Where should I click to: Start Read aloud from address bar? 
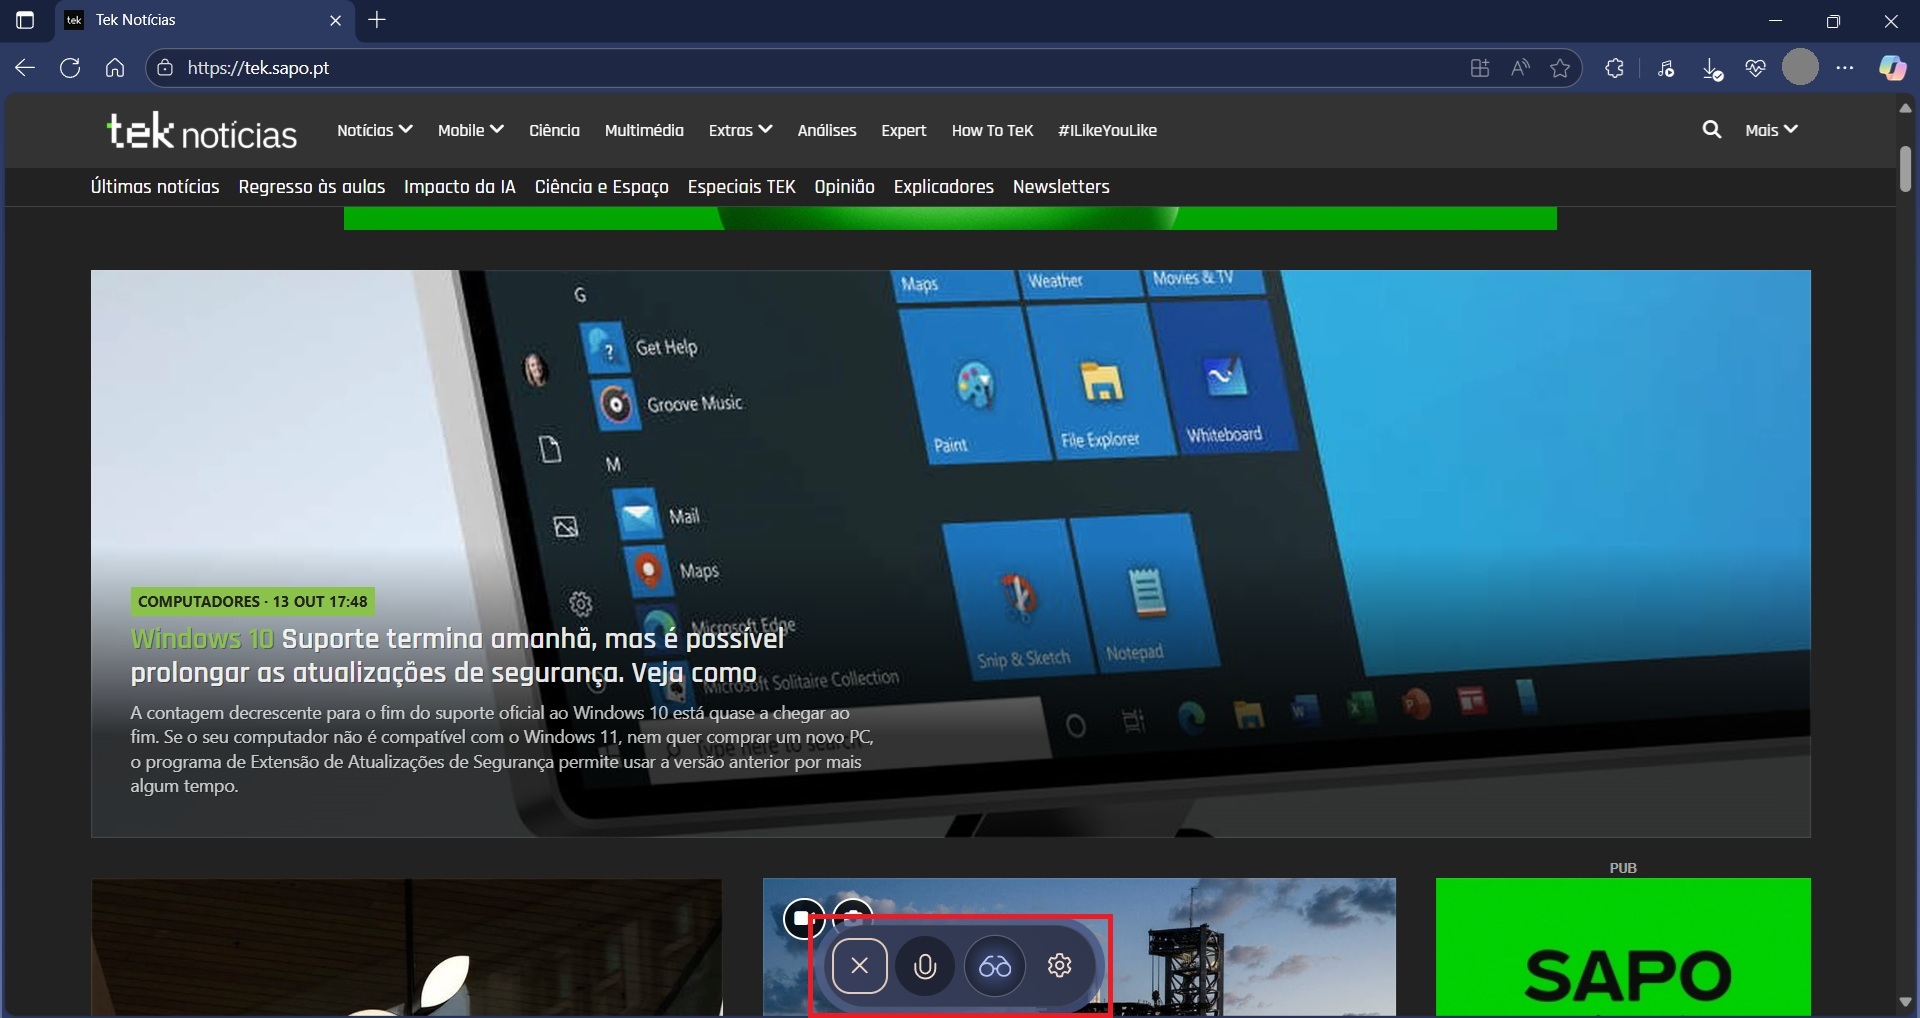[x=1520, y=68]
